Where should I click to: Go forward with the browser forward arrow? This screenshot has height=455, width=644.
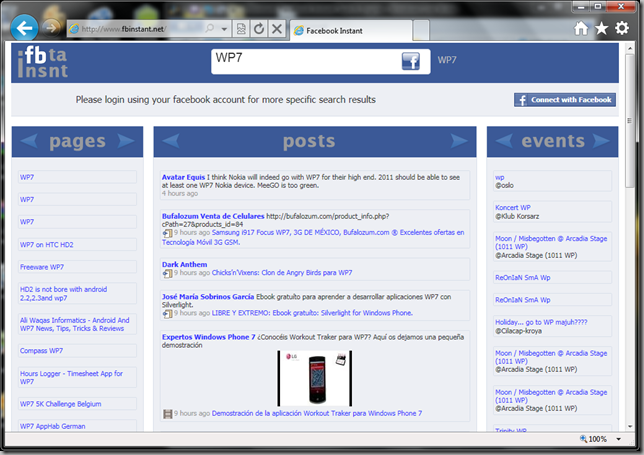(51, 28)
